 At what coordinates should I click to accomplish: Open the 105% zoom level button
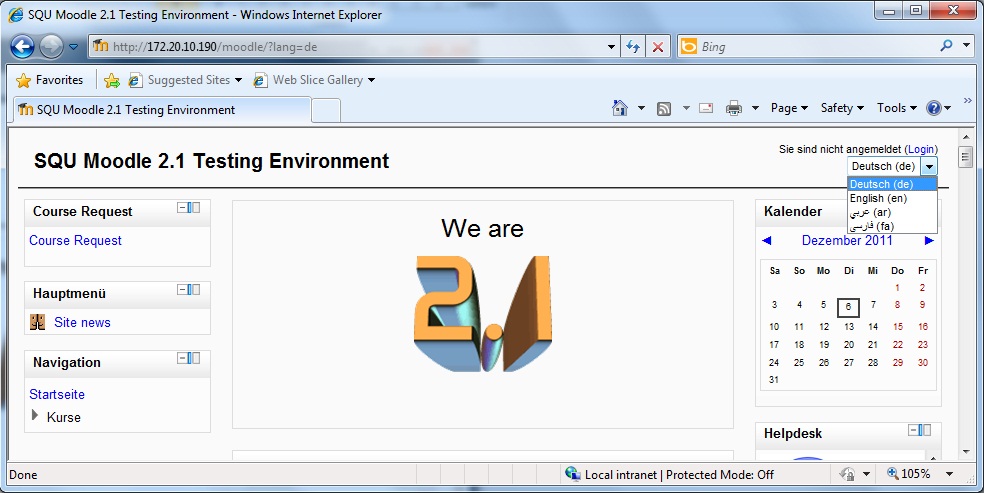tap(908, 474)
